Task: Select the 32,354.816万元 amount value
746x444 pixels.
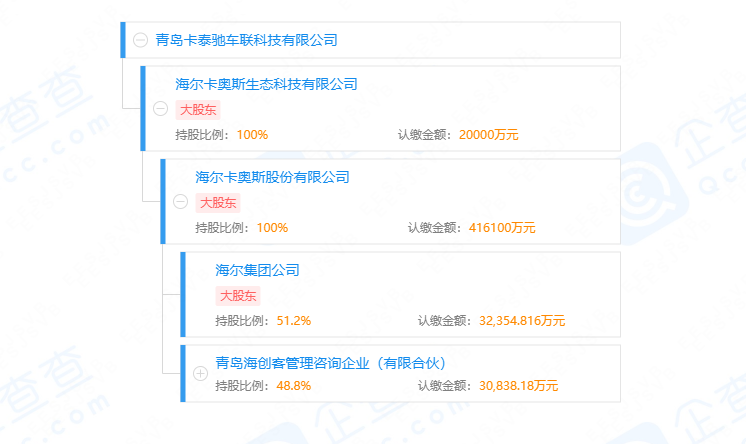Action: (x=522, y=321)
